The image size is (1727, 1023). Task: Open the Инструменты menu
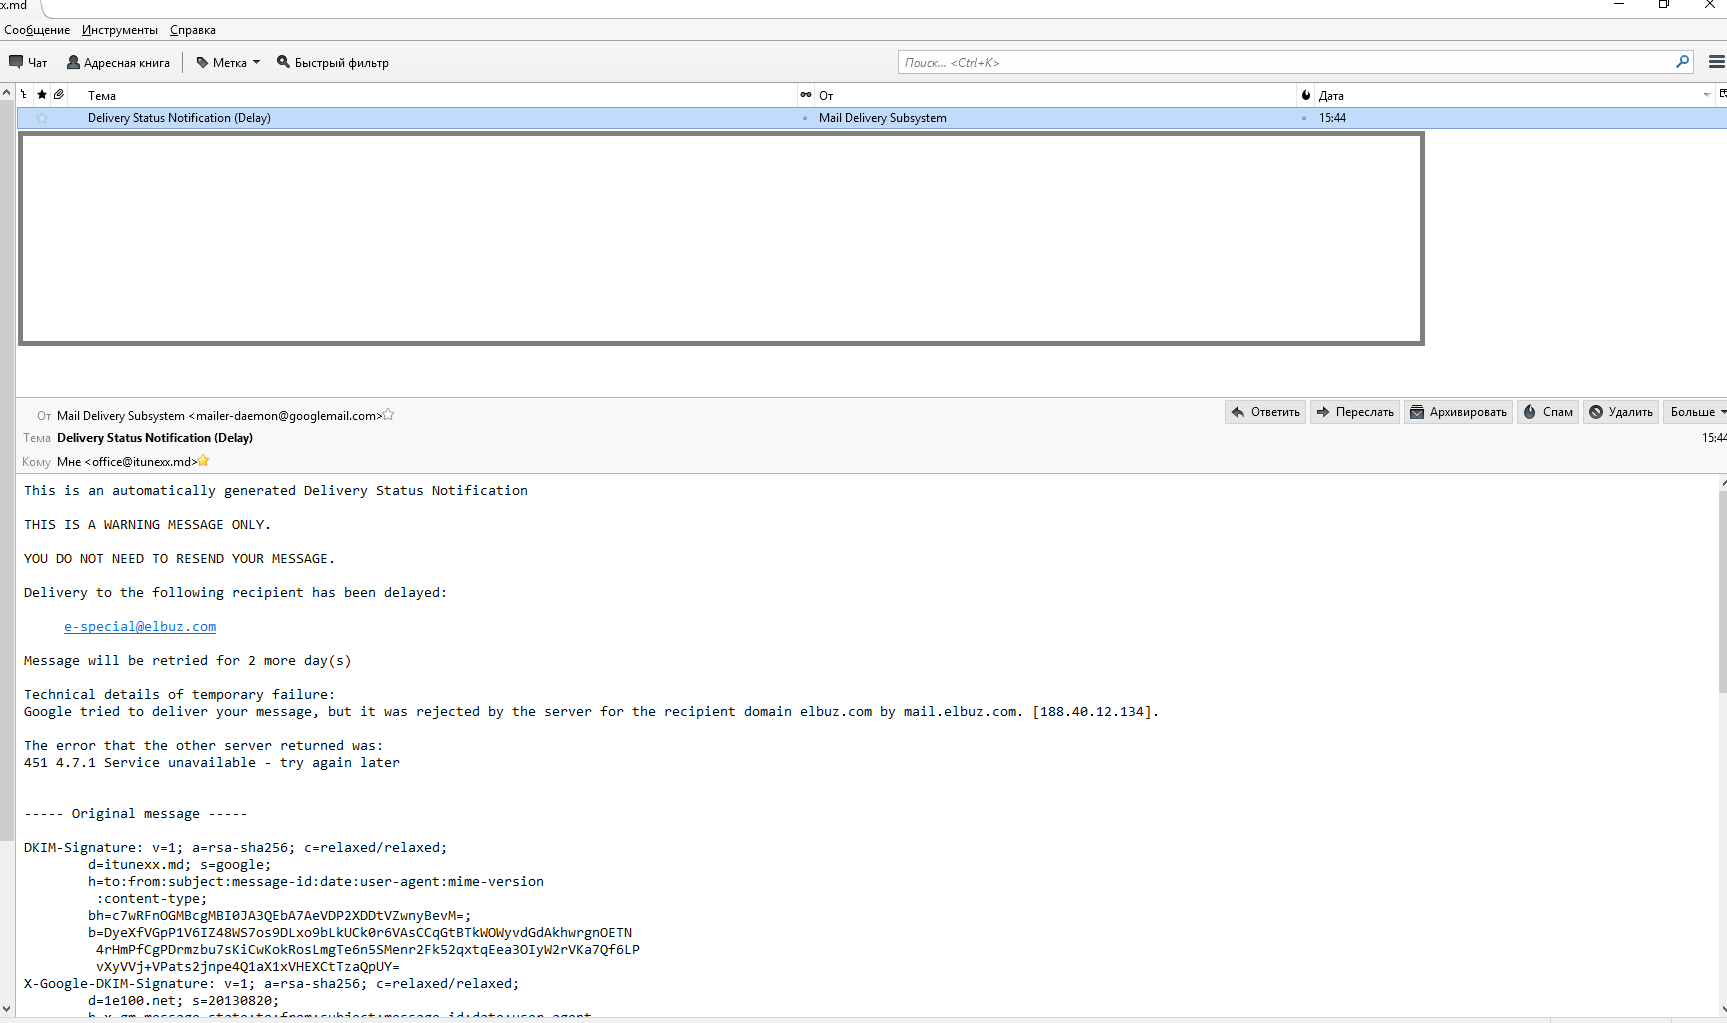point(120,30)
